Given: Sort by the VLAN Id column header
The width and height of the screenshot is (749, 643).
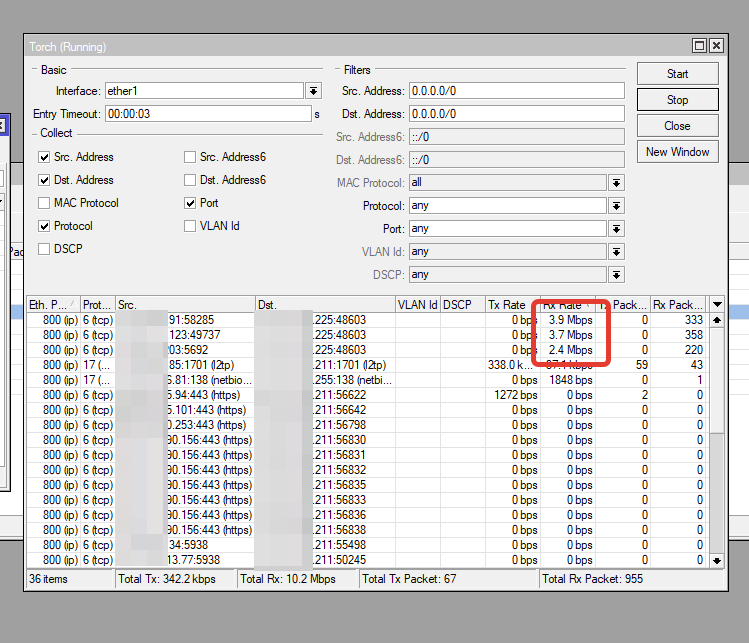Looking at the screenshot, I should pyautogui.click(x=417, y=305).
